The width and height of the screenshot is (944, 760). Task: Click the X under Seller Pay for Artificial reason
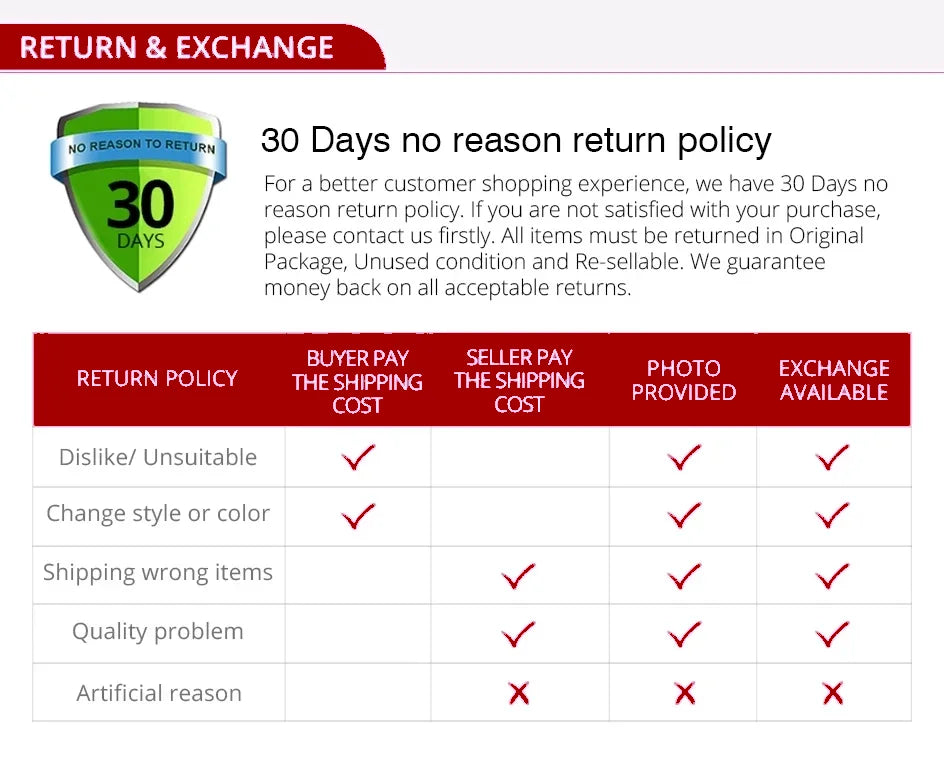[x=518, y=692]
